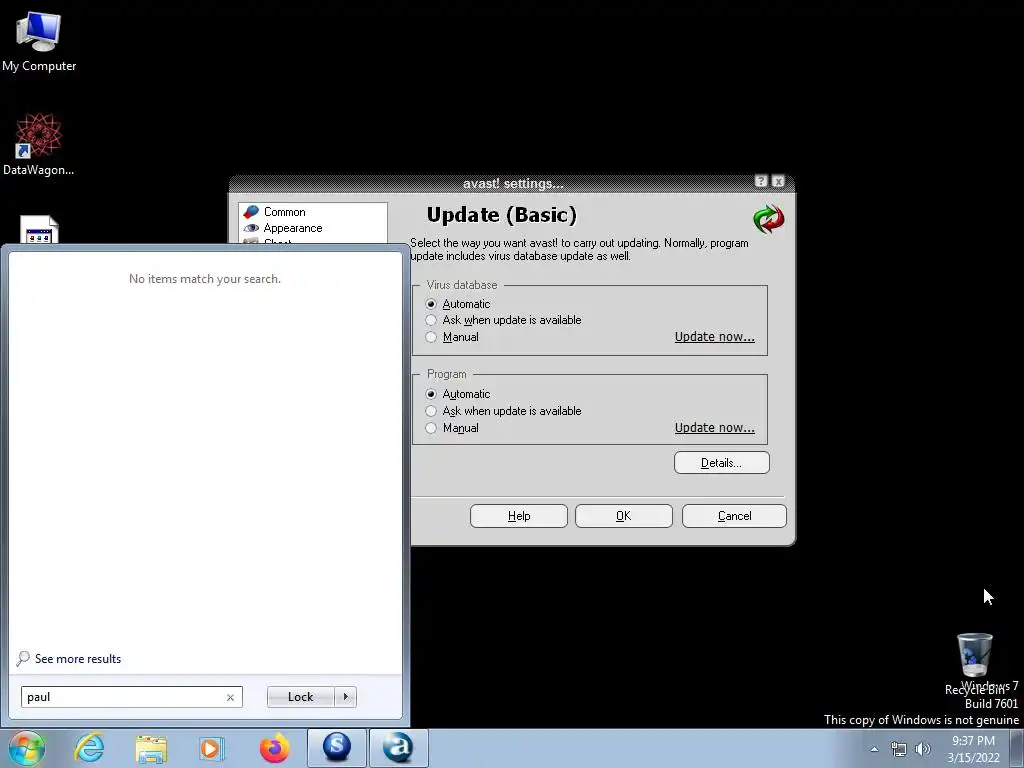Click the avast settings help question icon
Screen dimensions: 1024x768
click(x=761, y=182)
